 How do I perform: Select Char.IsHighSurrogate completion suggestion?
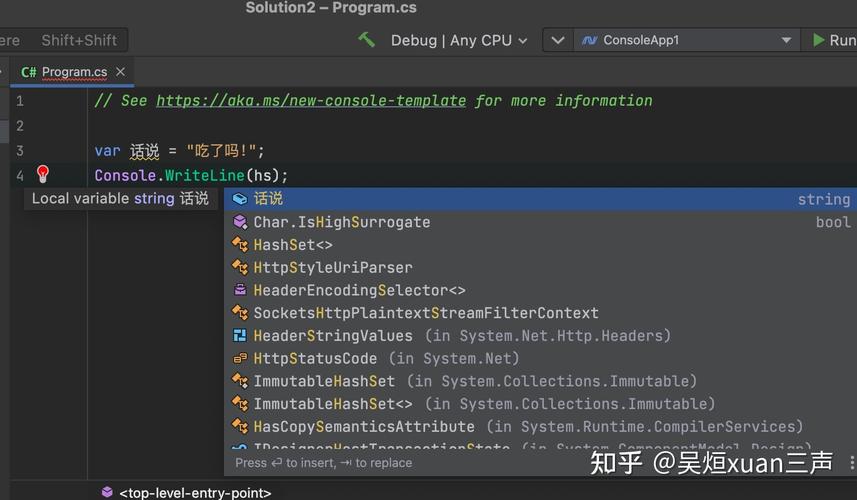click(540, 222)
